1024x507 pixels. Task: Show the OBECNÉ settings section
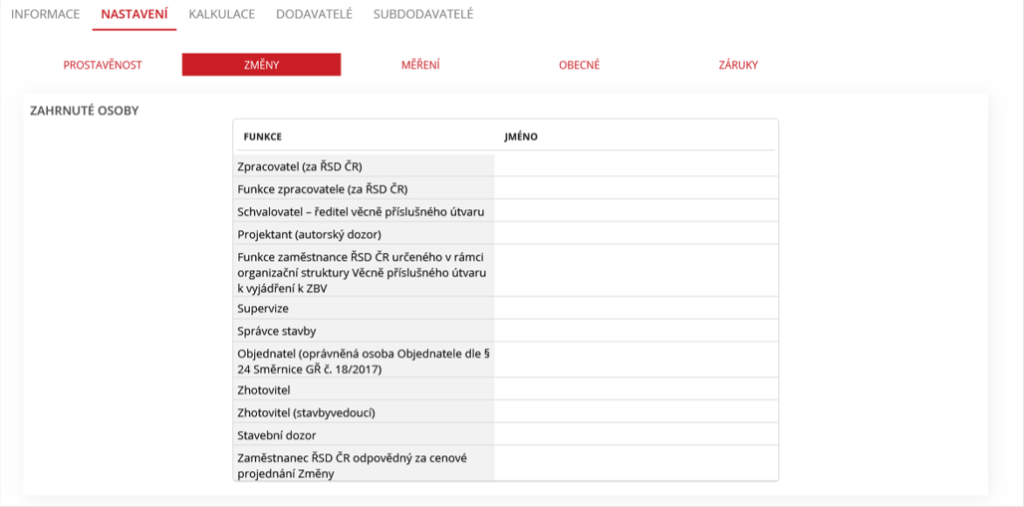tap(579, 65)
